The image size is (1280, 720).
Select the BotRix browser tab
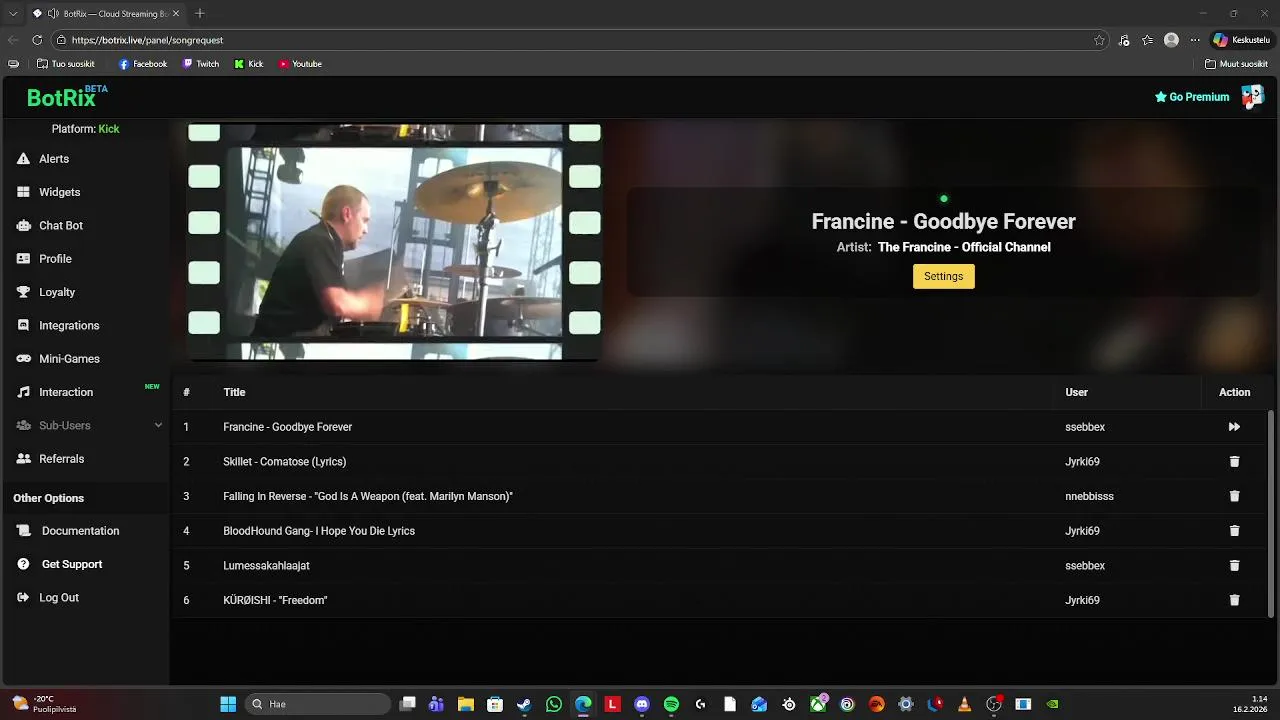click(x=107, y=13)
